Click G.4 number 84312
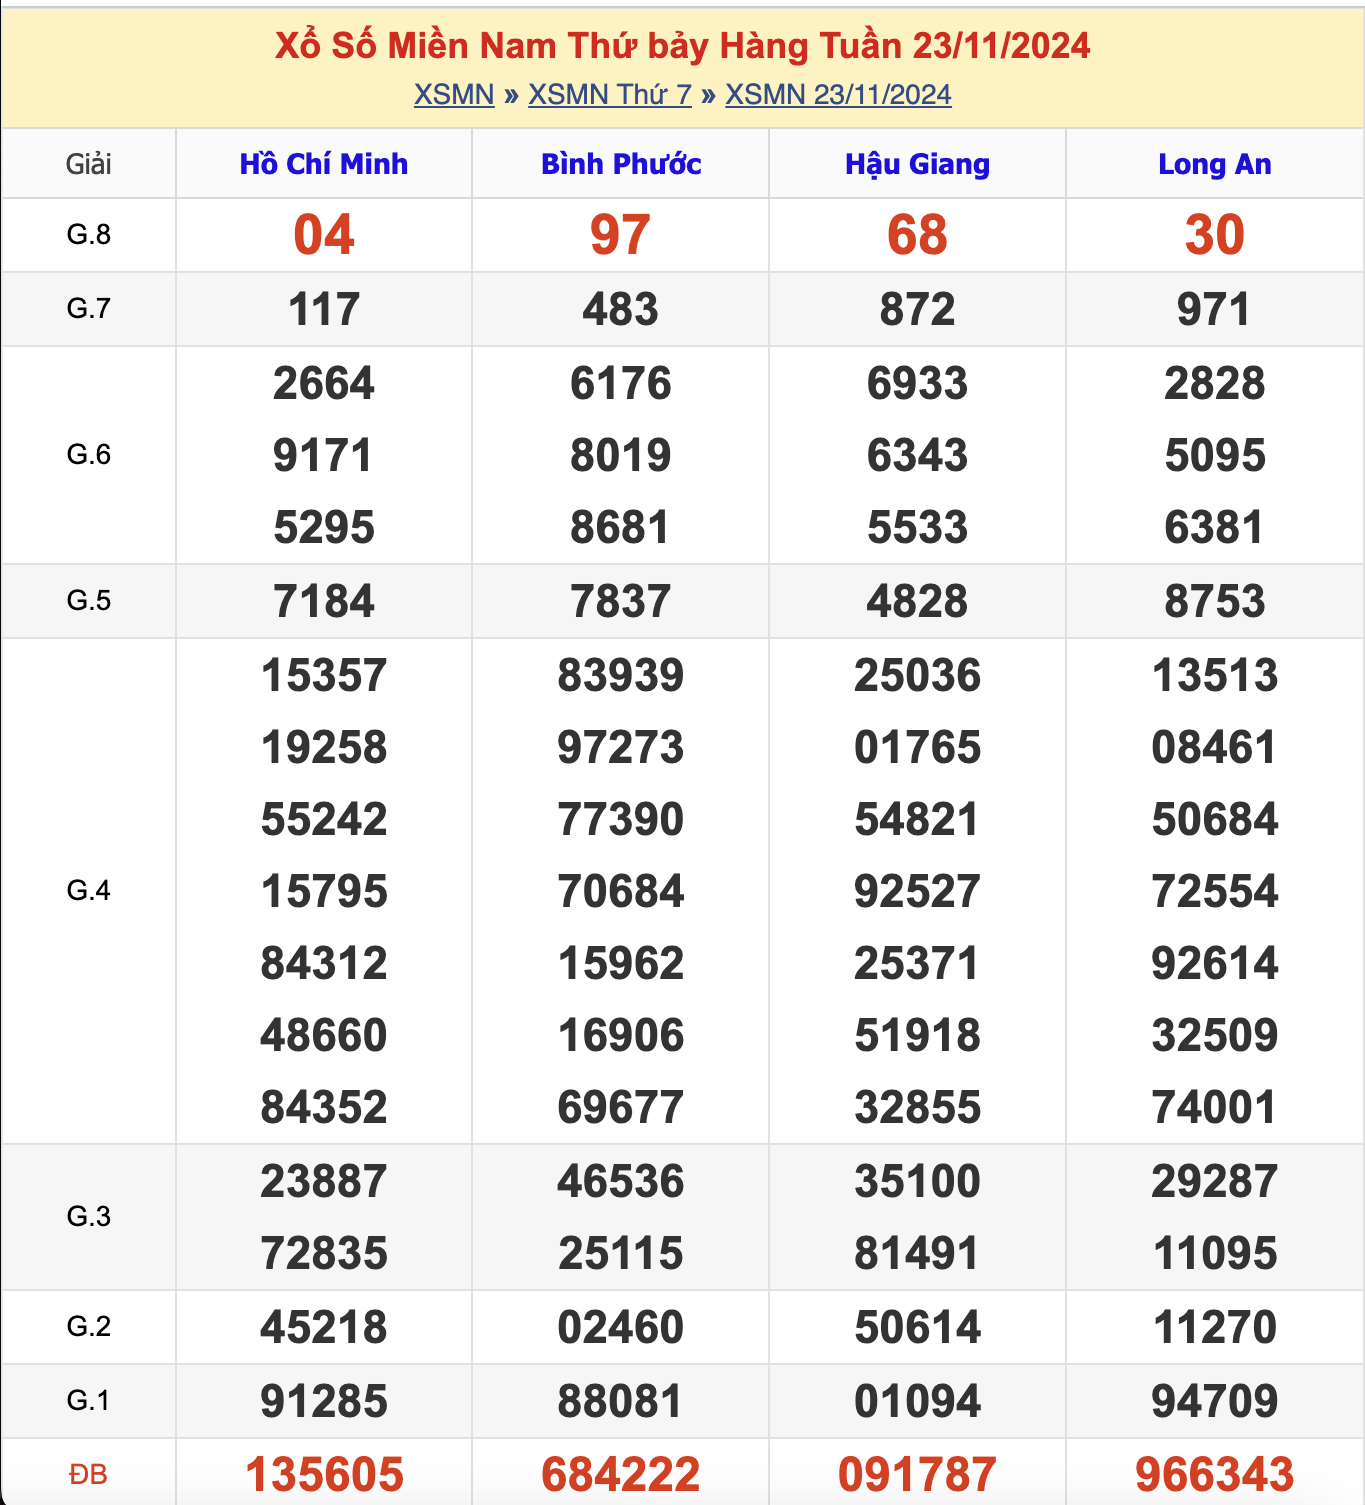Viewport: 1365px width, 1505px height. point(324,963)
